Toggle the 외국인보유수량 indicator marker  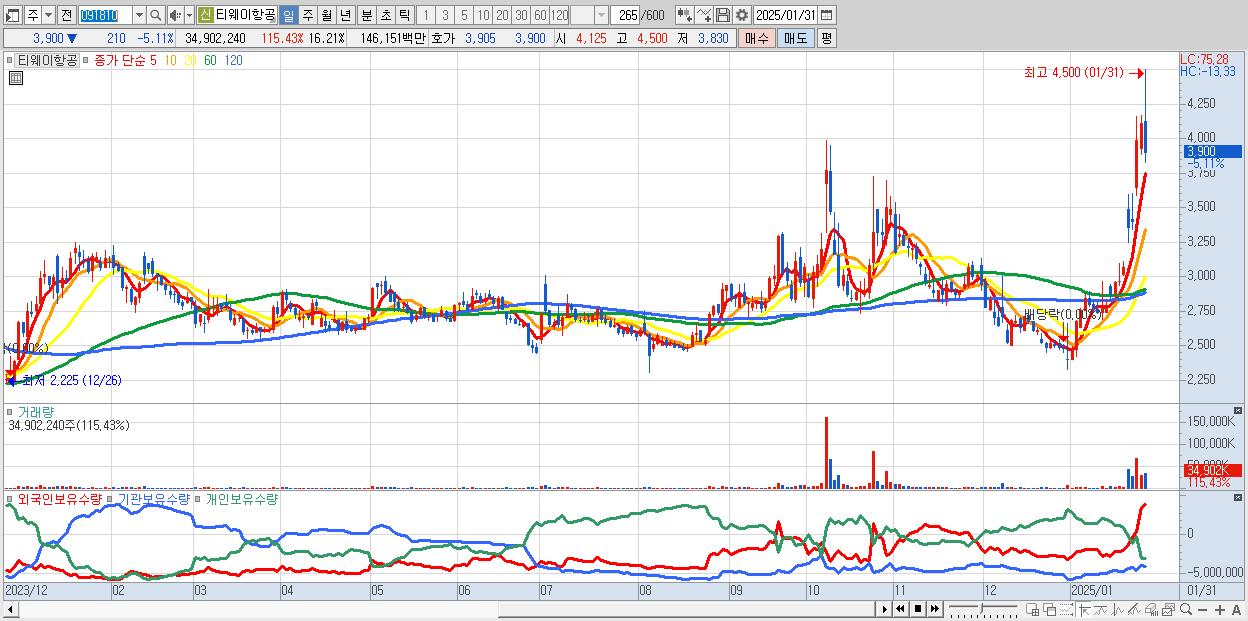(11, 499)
